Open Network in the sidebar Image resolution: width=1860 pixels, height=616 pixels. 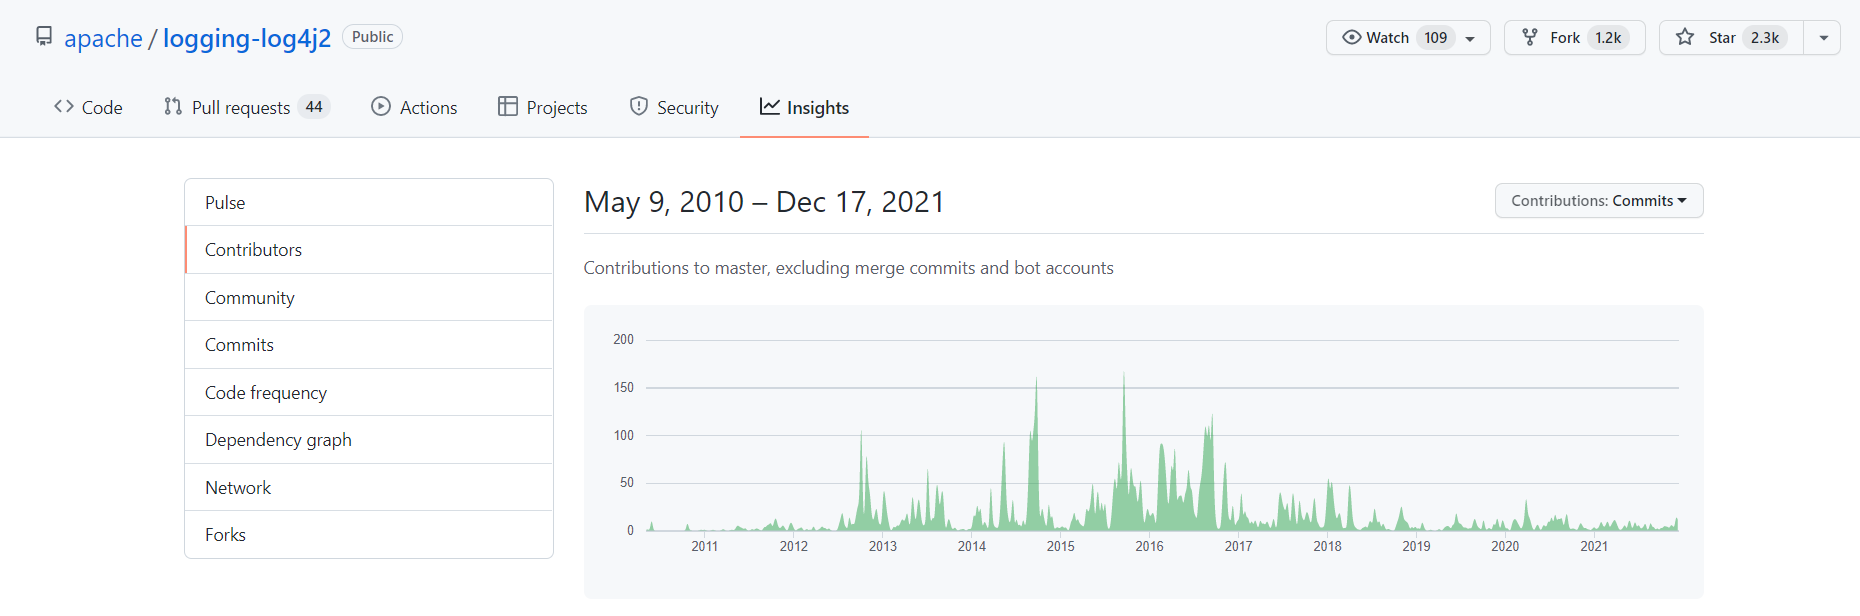click(369, 487)
